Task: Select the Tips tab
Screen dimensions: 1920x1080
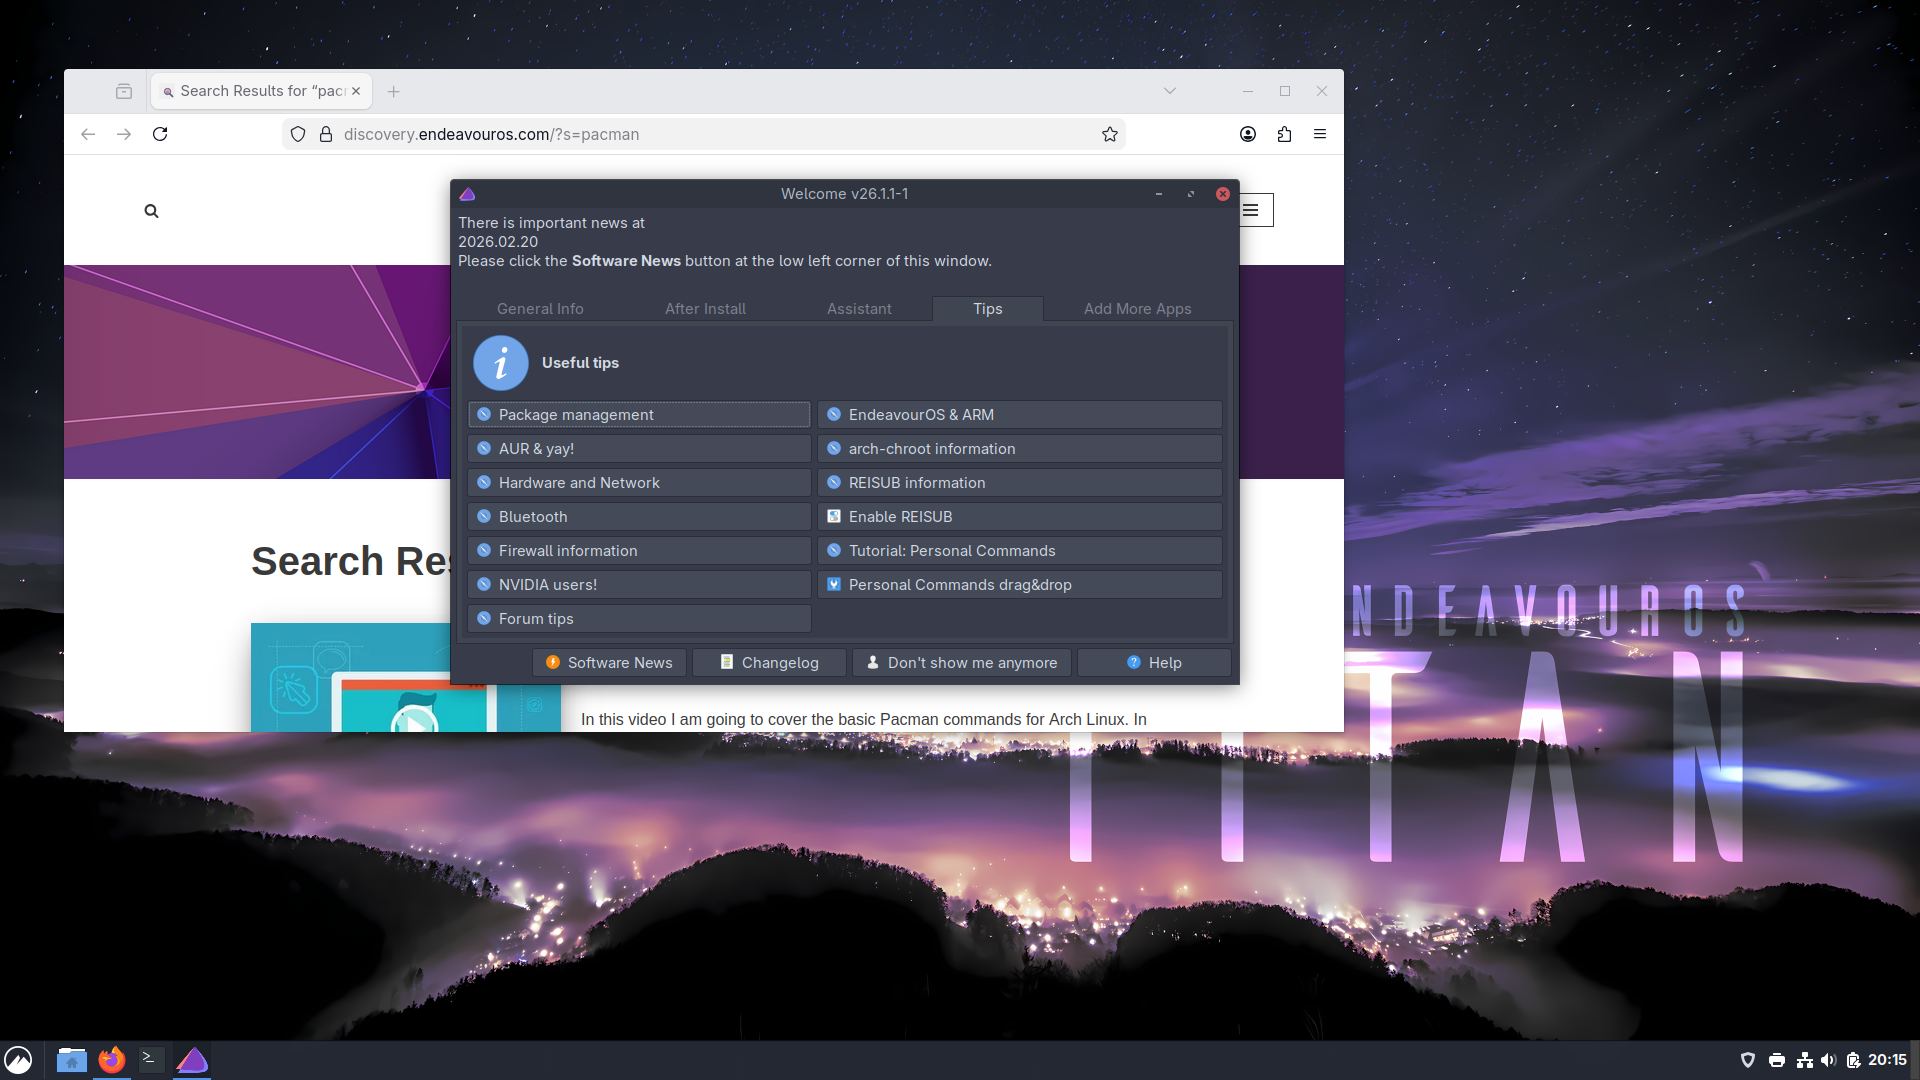Action: (987, 309)
